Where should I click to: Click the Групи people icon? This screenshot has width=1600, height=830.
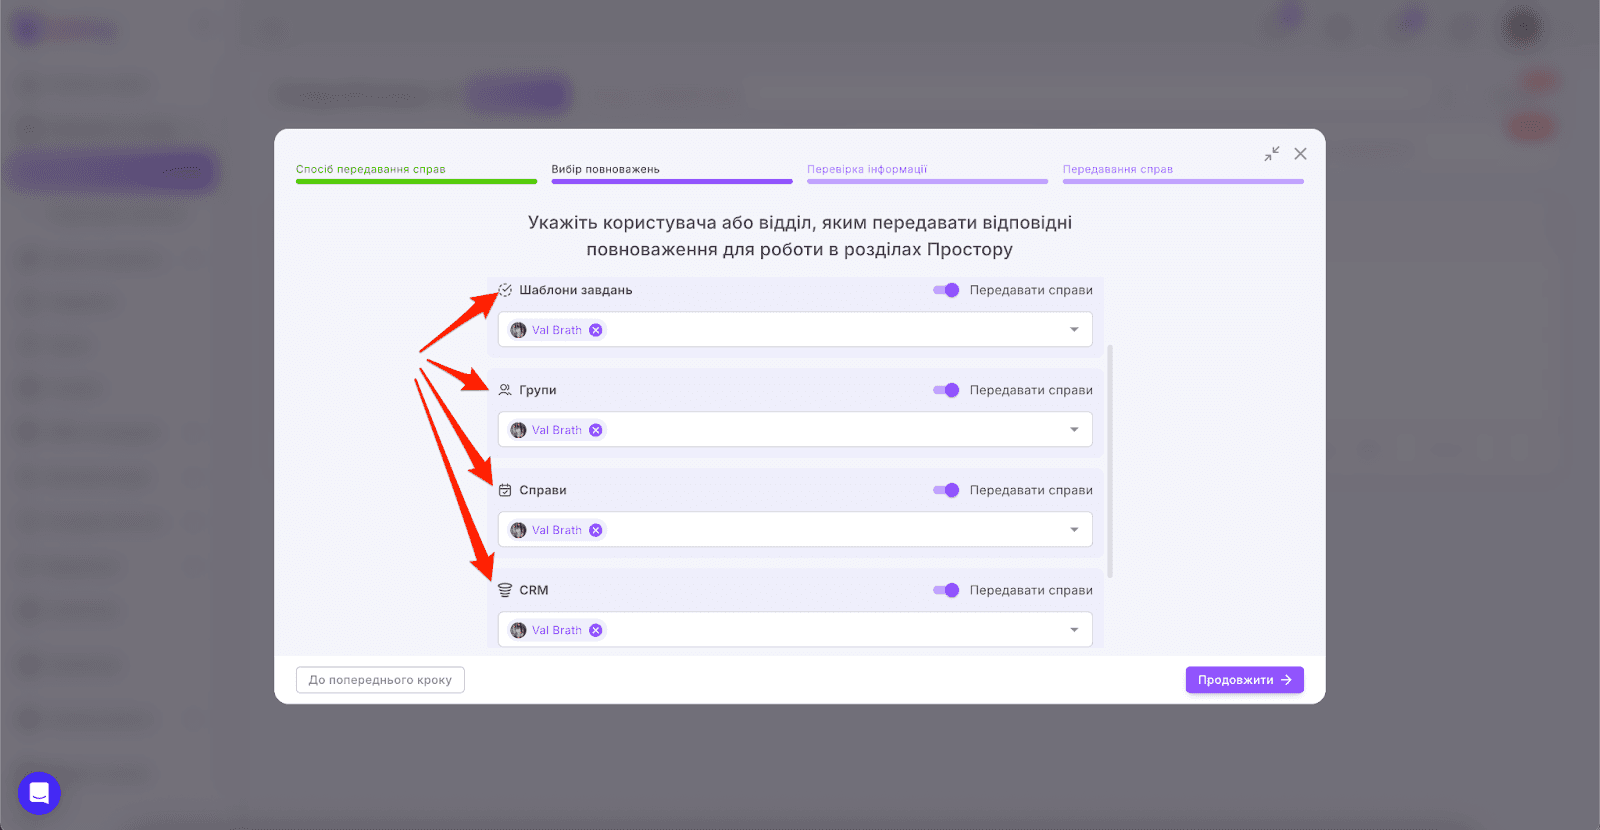coord(505,390)
